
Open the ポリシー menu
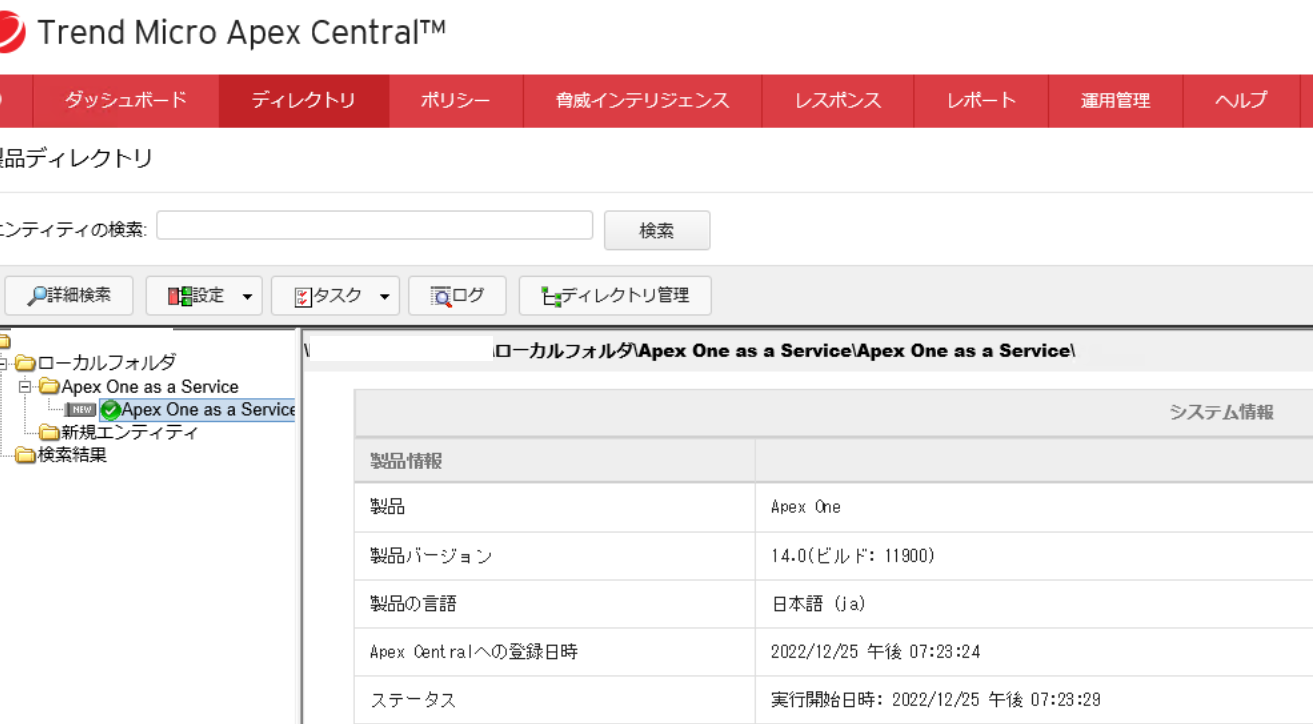(455, 100)
